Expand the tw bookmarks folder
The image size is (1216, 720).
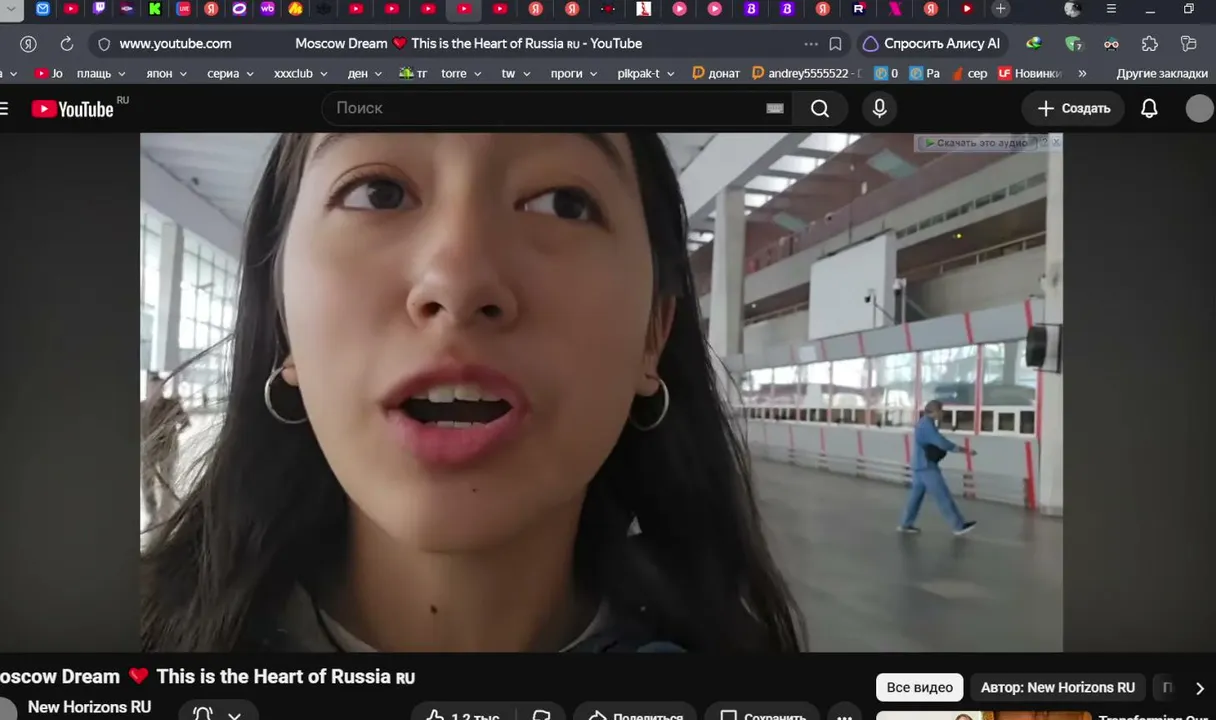pyautogui.click(x=515, y=74)
